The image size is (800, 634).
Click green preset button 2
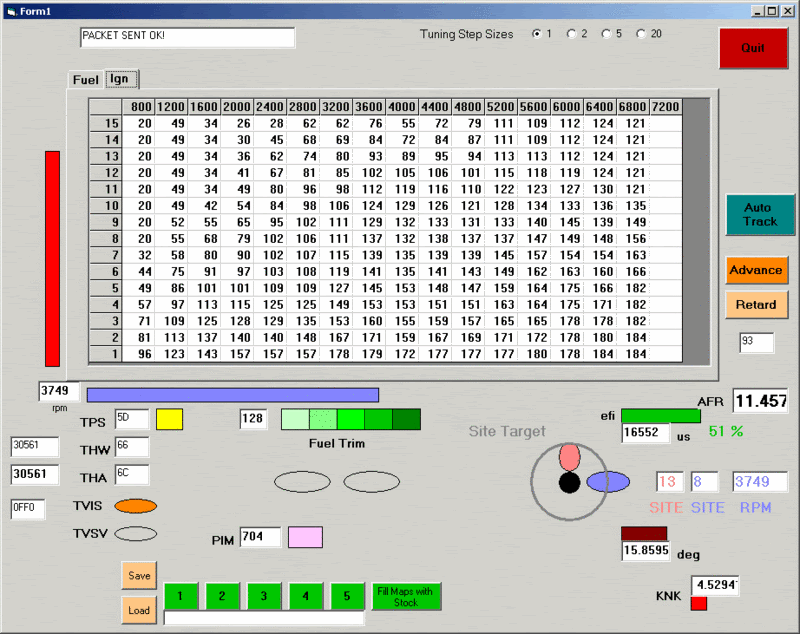pos(222,596)
